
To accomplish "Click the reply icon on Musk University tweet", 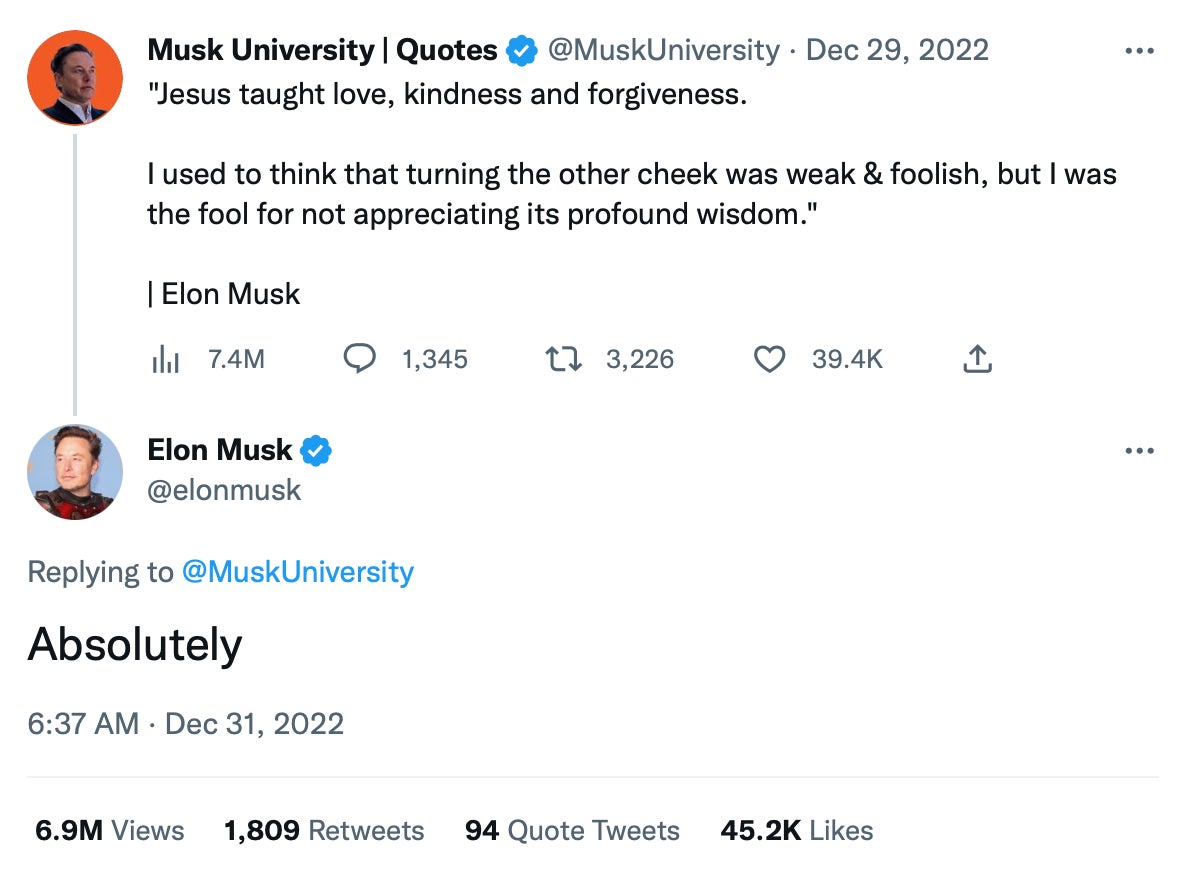I will pos(359,359).
